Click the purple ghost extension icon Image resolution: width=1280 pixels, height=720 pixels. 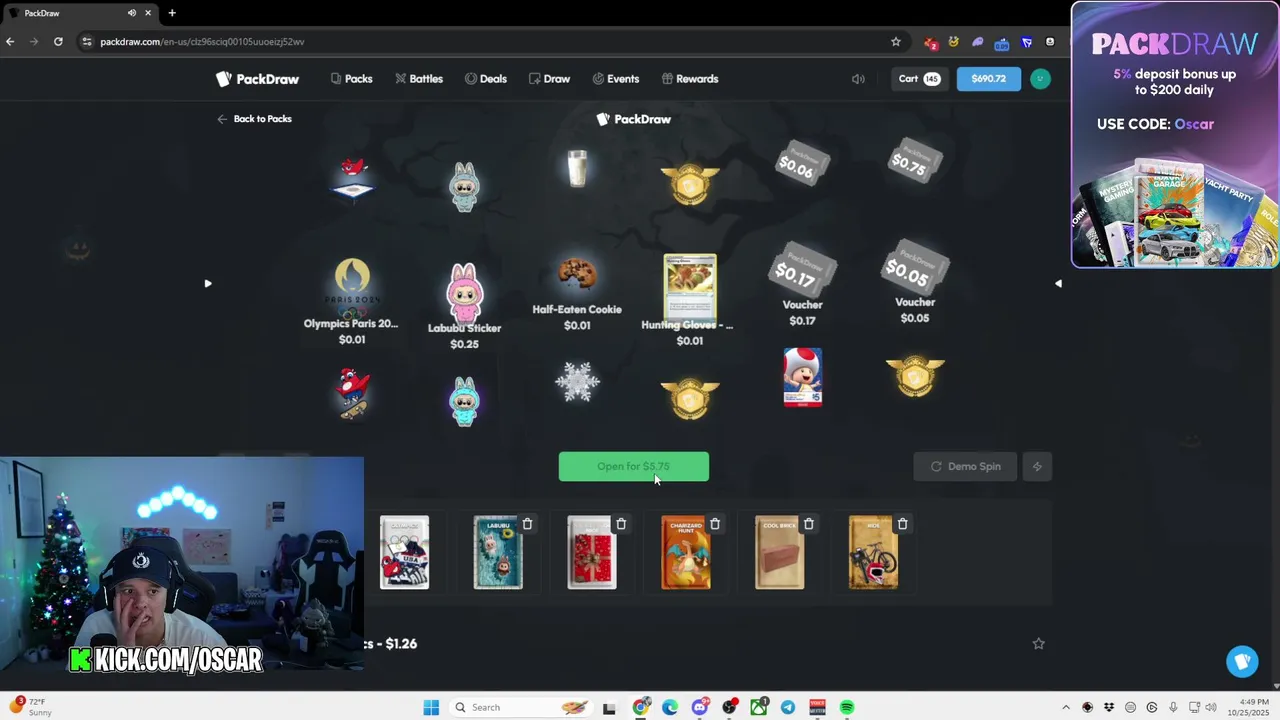pyautogui.click(x=978, y=42)
